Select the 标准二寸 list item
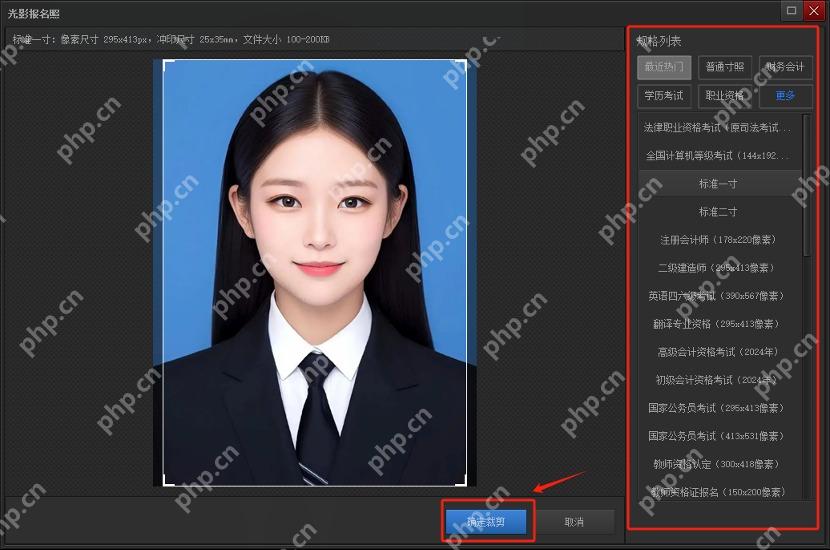 [x=719, y=212]
